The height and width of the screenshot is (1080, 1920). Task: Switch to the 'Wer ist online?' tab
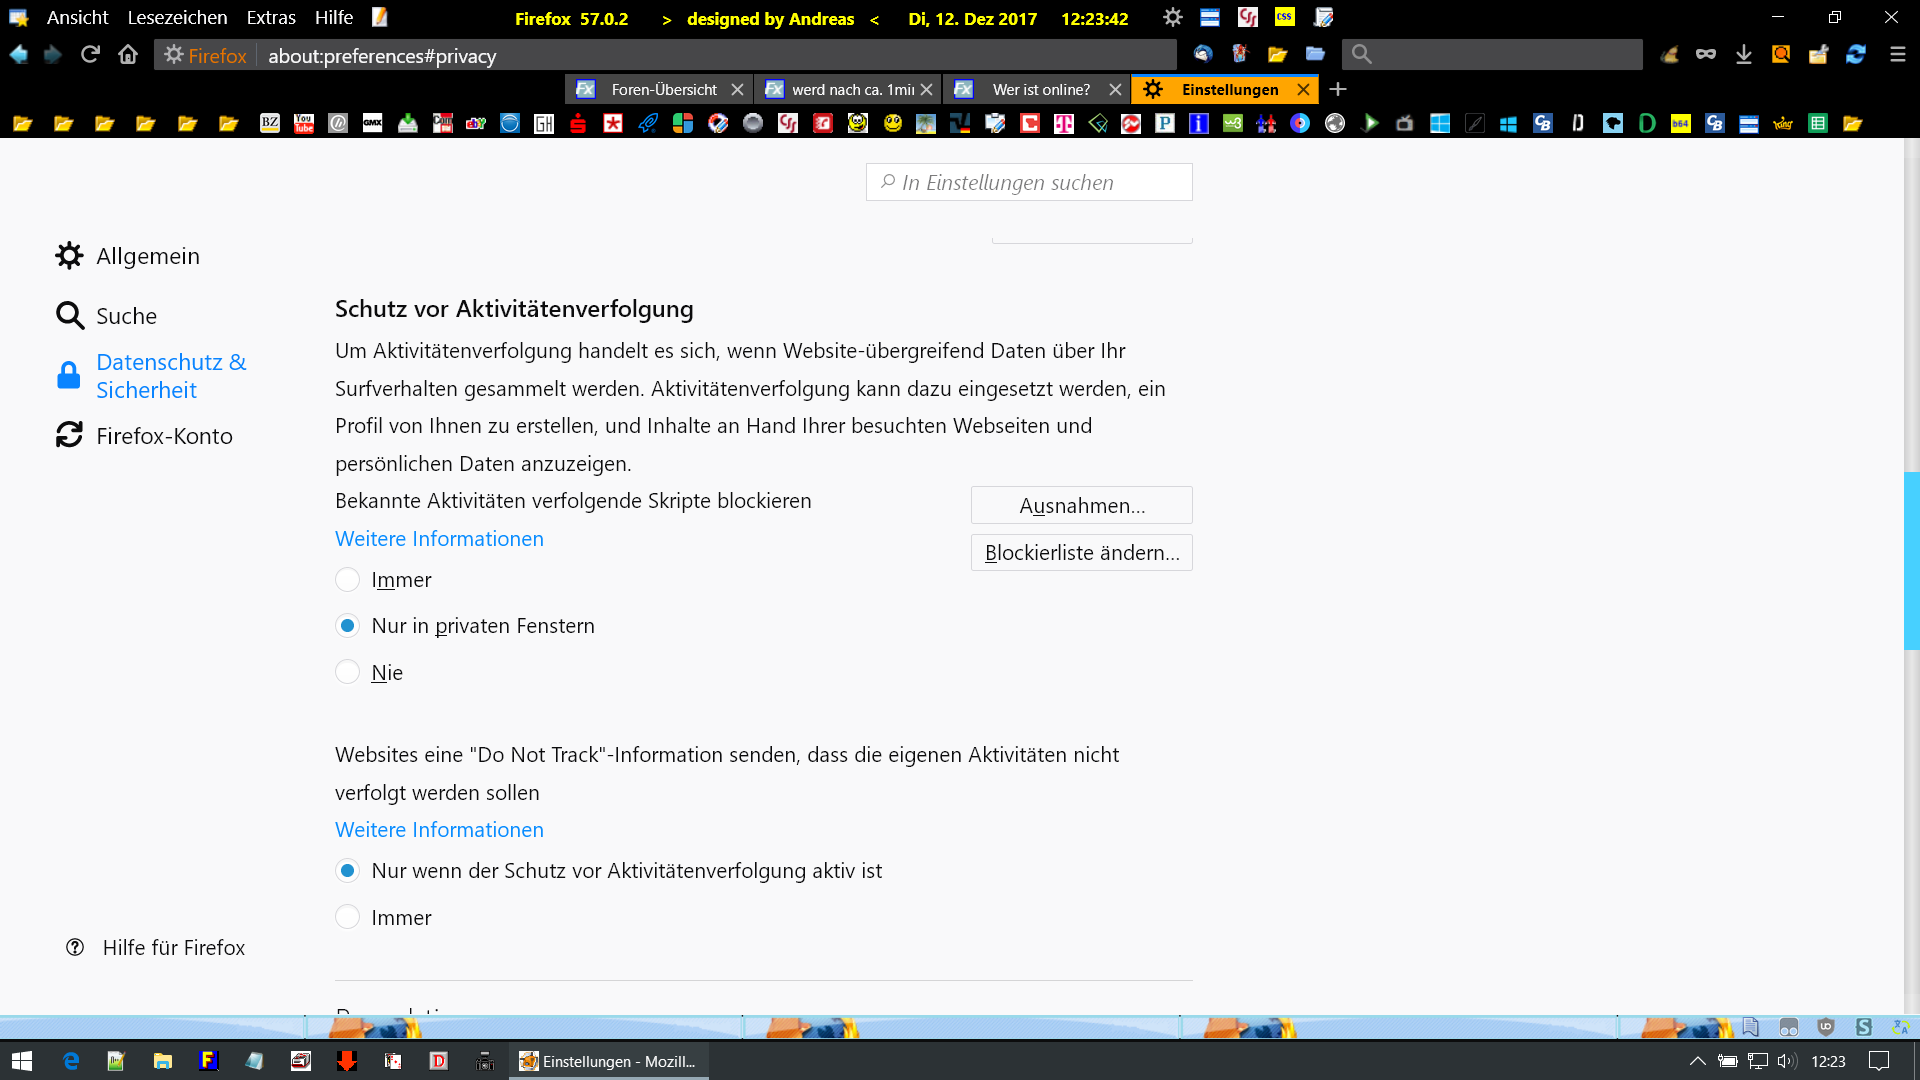point(1040,89)
